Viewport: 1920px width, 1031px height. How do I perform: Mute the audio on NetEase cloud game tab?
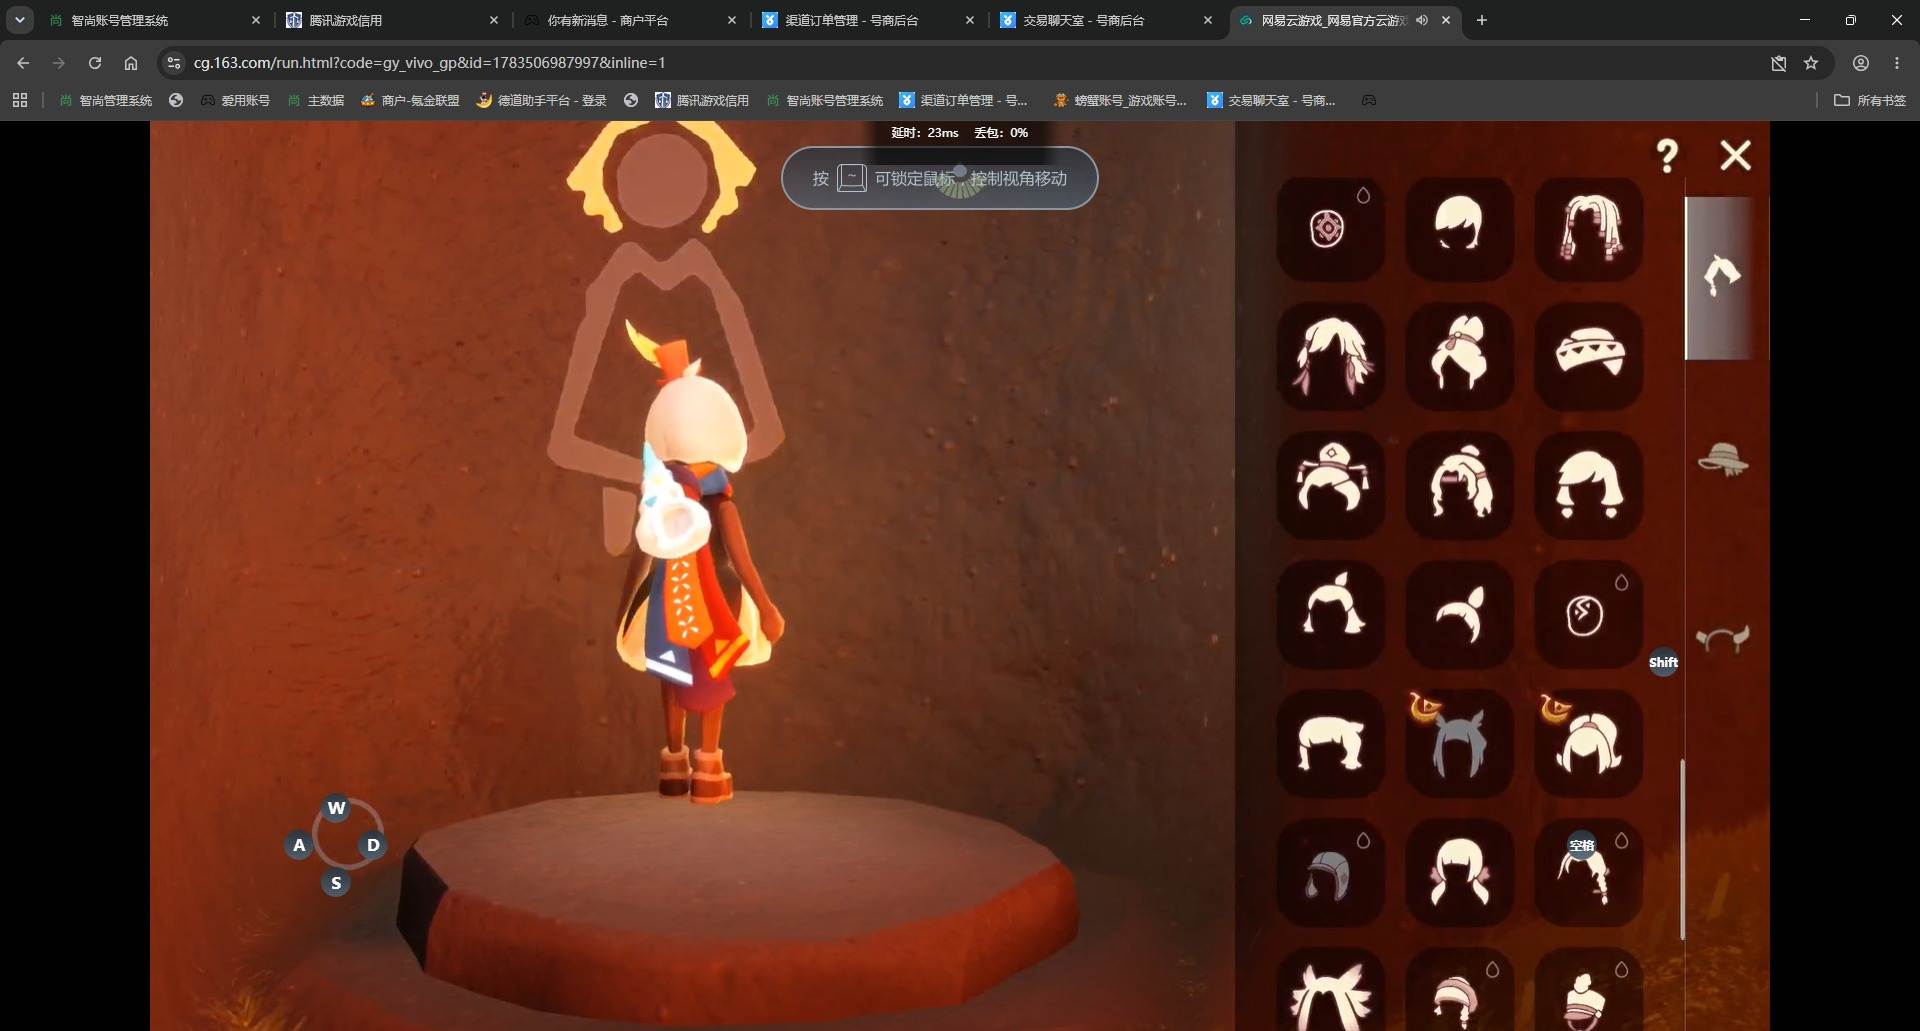point(1421,20)
